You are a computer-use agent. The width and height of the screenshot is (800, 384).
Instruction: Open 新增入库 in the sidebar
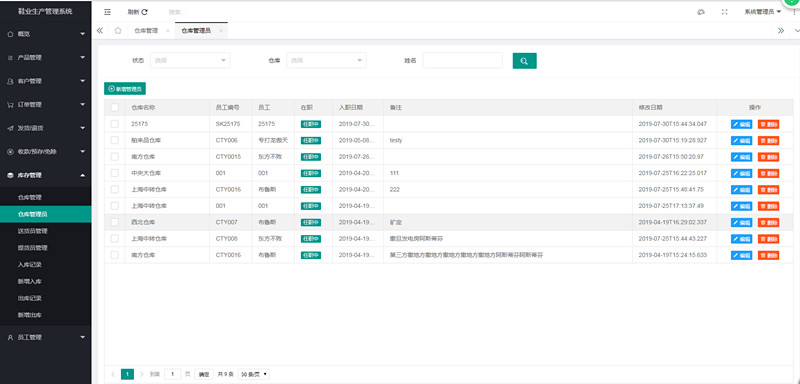[x=46, y=281]
